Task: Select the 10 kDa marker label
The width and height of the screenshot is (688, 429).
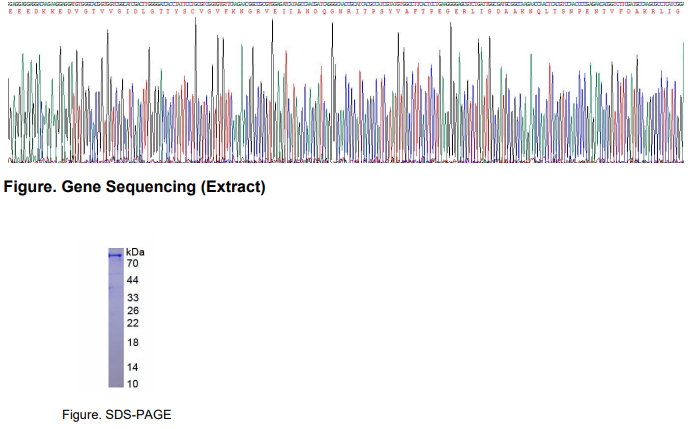Action: coord(133,384)
